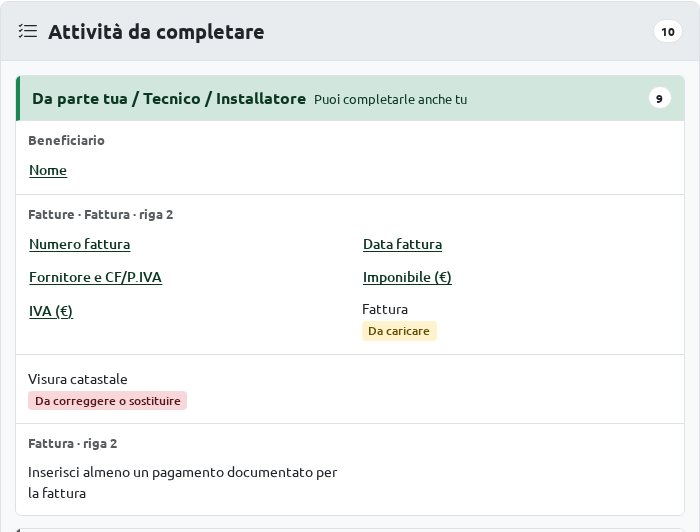Viewport: 700px width, 532px height.
Task: Open the Fornitore e CF/P.IVA link
Action: (96, 278)
